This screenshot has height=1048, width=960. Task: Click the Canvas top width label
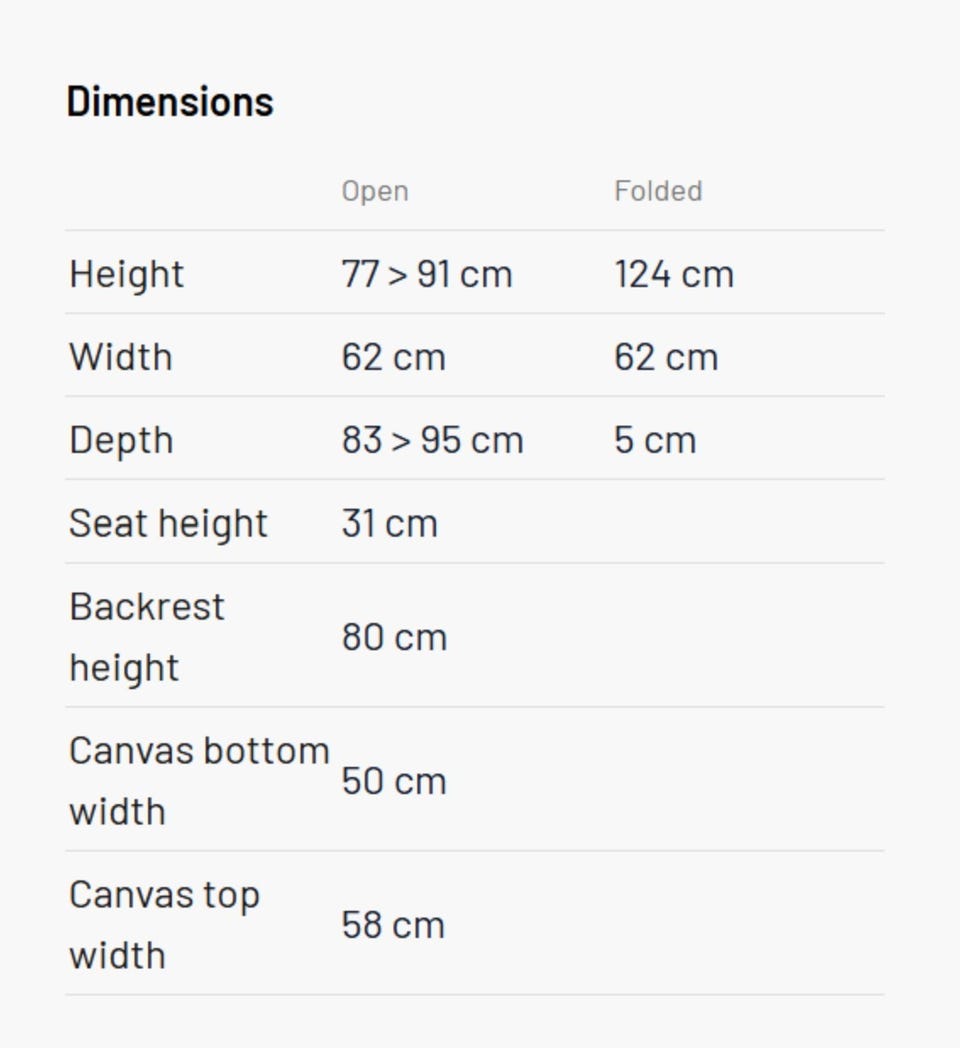[x=164, y=924]
